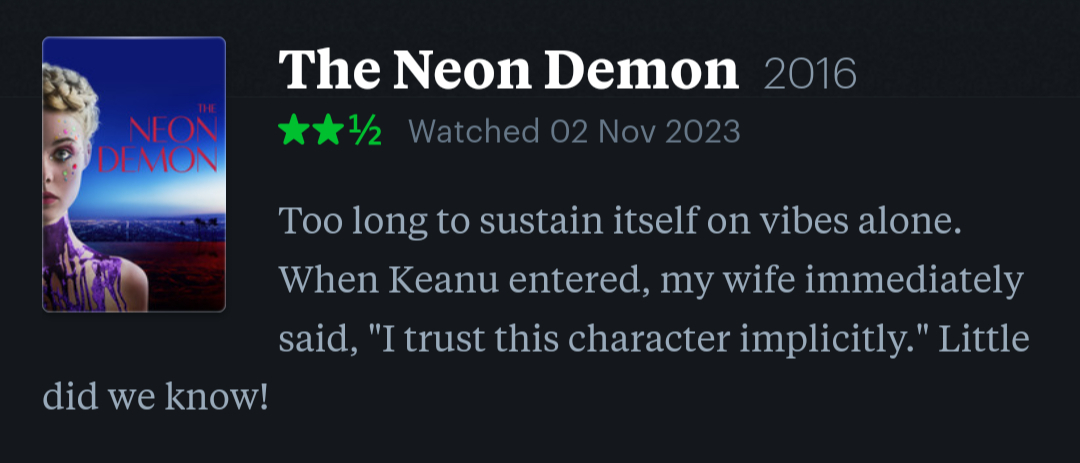1080x463 pixels.
Task: Click the second green star icon
Action: click(327, 131)
